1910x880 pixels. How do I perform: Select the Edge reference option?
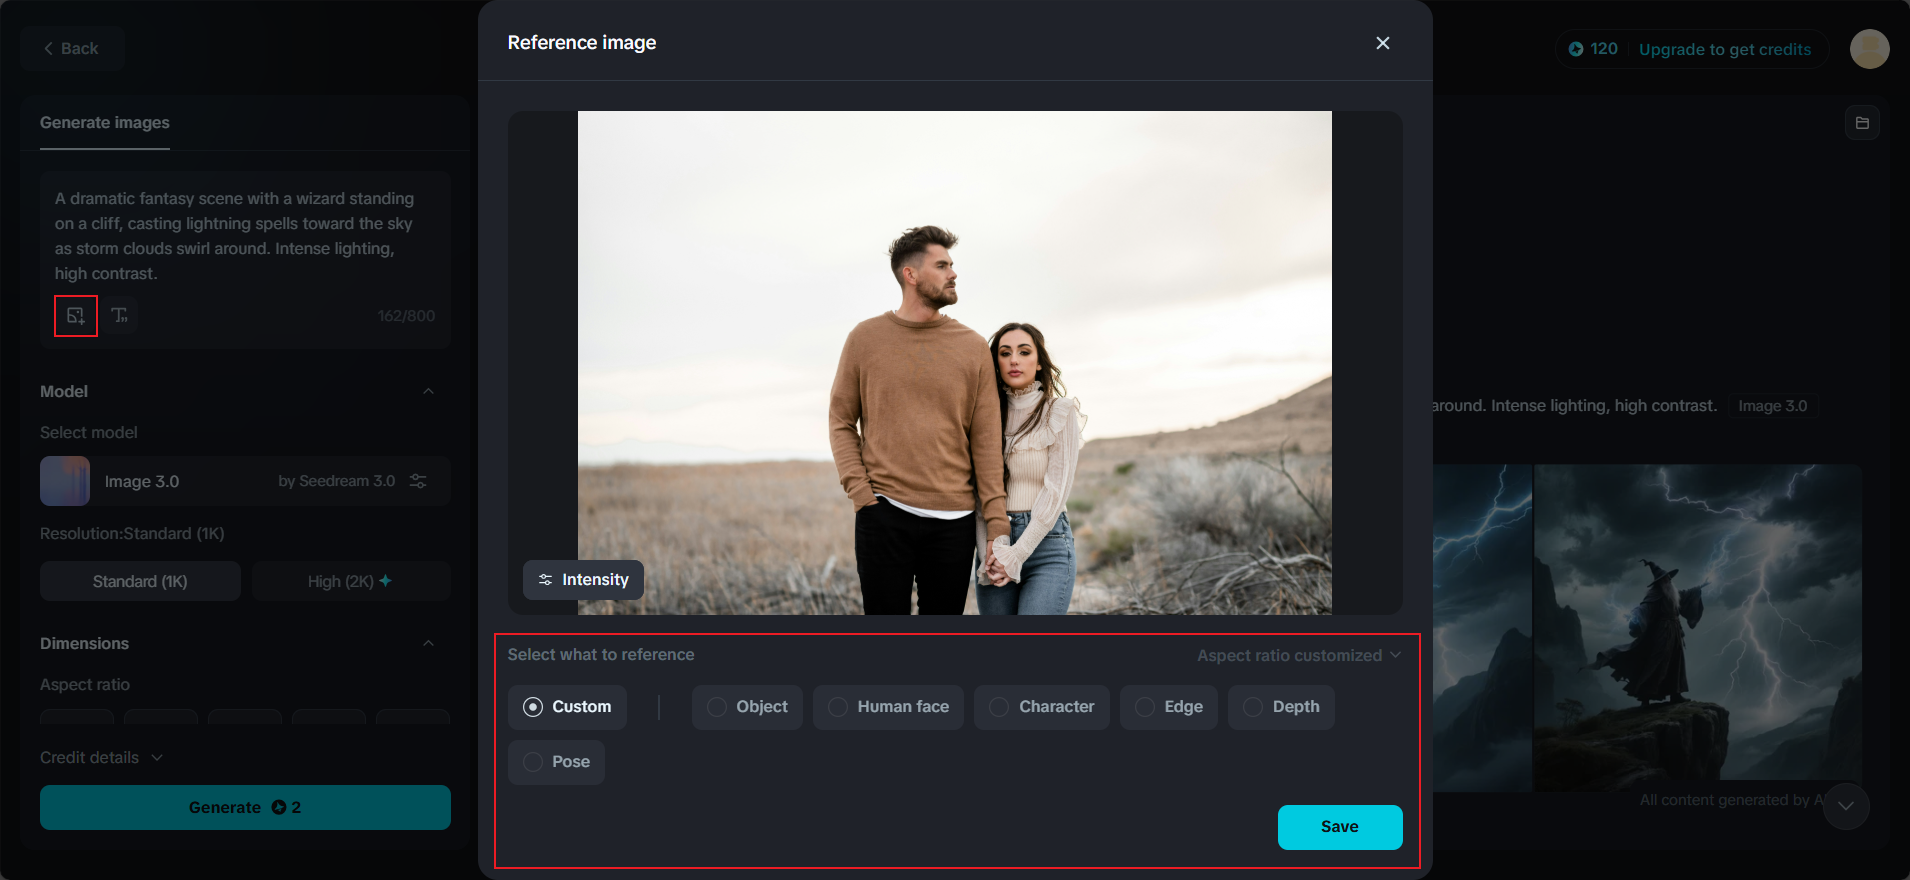(1168, 707)
